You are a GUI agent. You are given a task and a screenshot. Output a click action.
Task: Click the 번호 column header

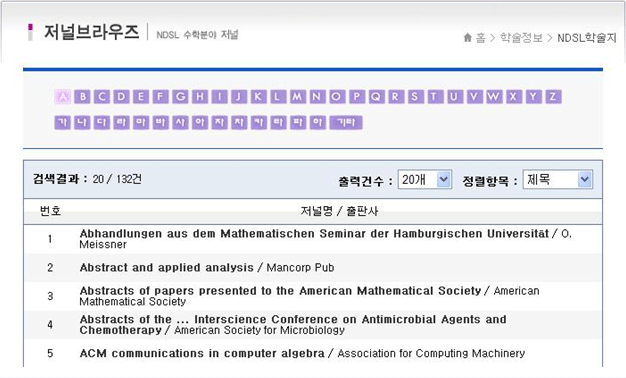(x=50, y=211)
